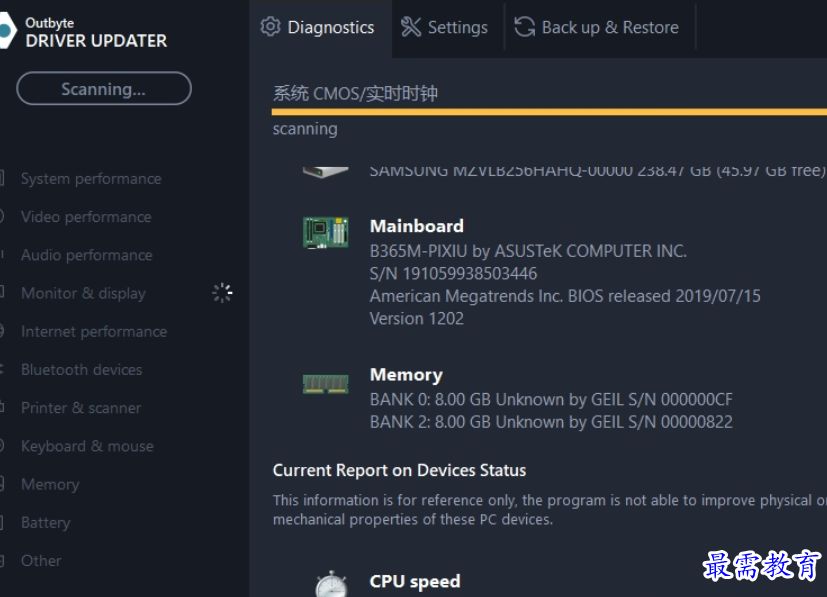The height and width of the screenshot is (597, 827).
Task: Click the Outbyte logo icon
Action: coord(6,31)
